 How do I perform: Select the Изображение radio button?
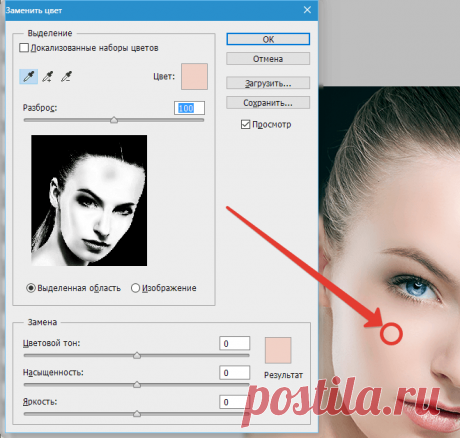tap(135, 288)
